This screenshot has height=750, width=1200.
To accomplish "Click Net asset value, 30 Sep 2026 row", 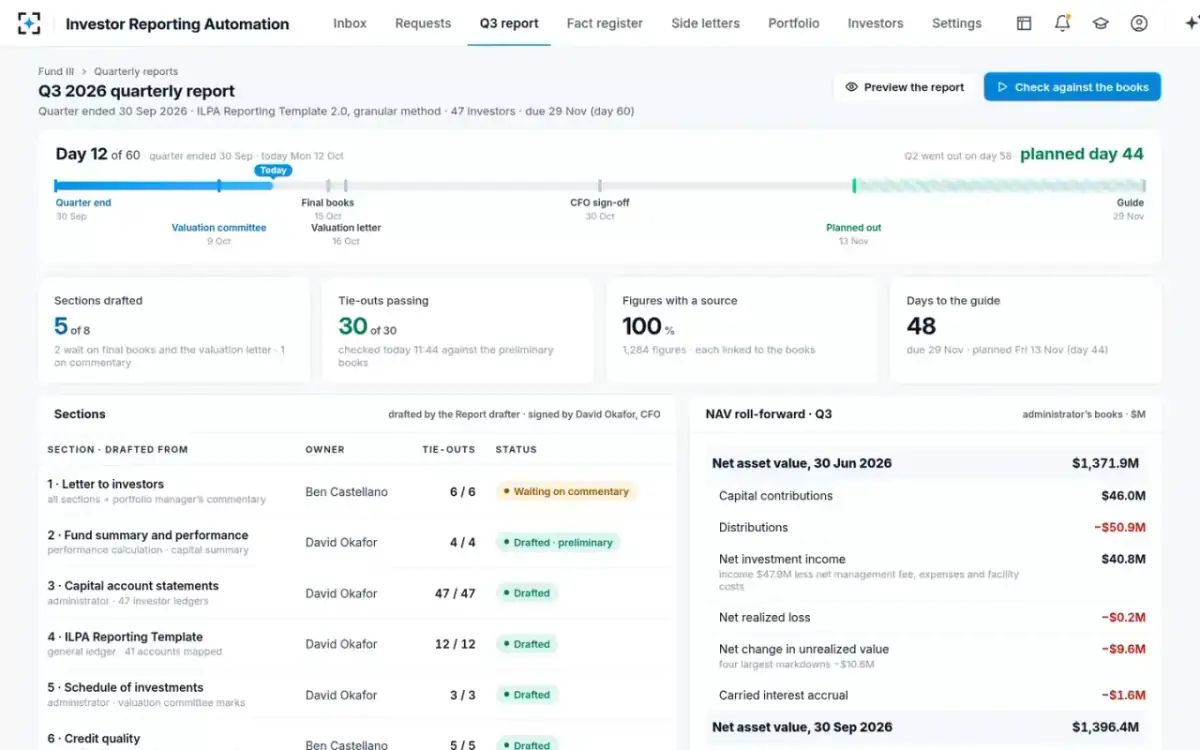I will pyautogui.click(x=925, y=727).
